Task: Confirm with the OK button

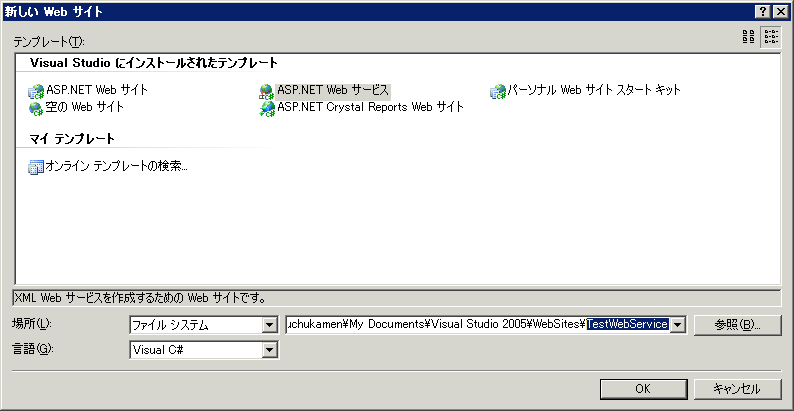Action: 643,389
